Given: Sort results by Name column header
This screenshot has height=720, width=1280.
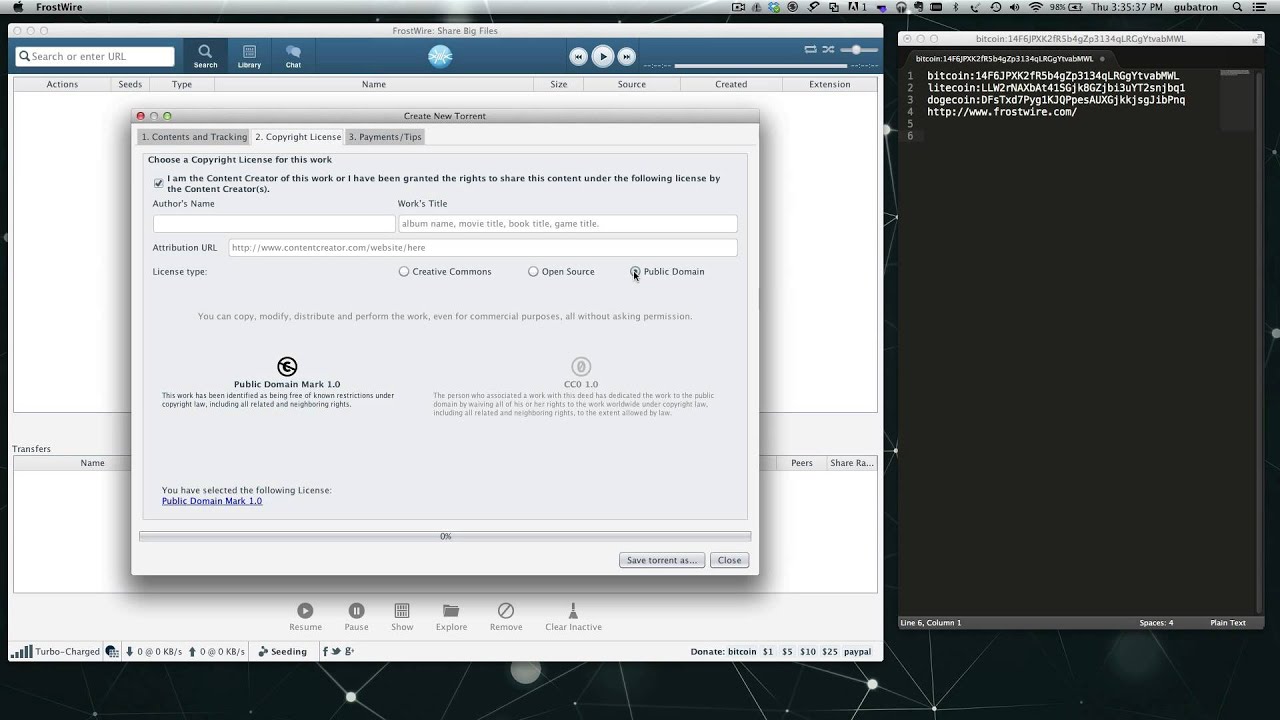Looking at the screenshot, I should click(373, 84).
